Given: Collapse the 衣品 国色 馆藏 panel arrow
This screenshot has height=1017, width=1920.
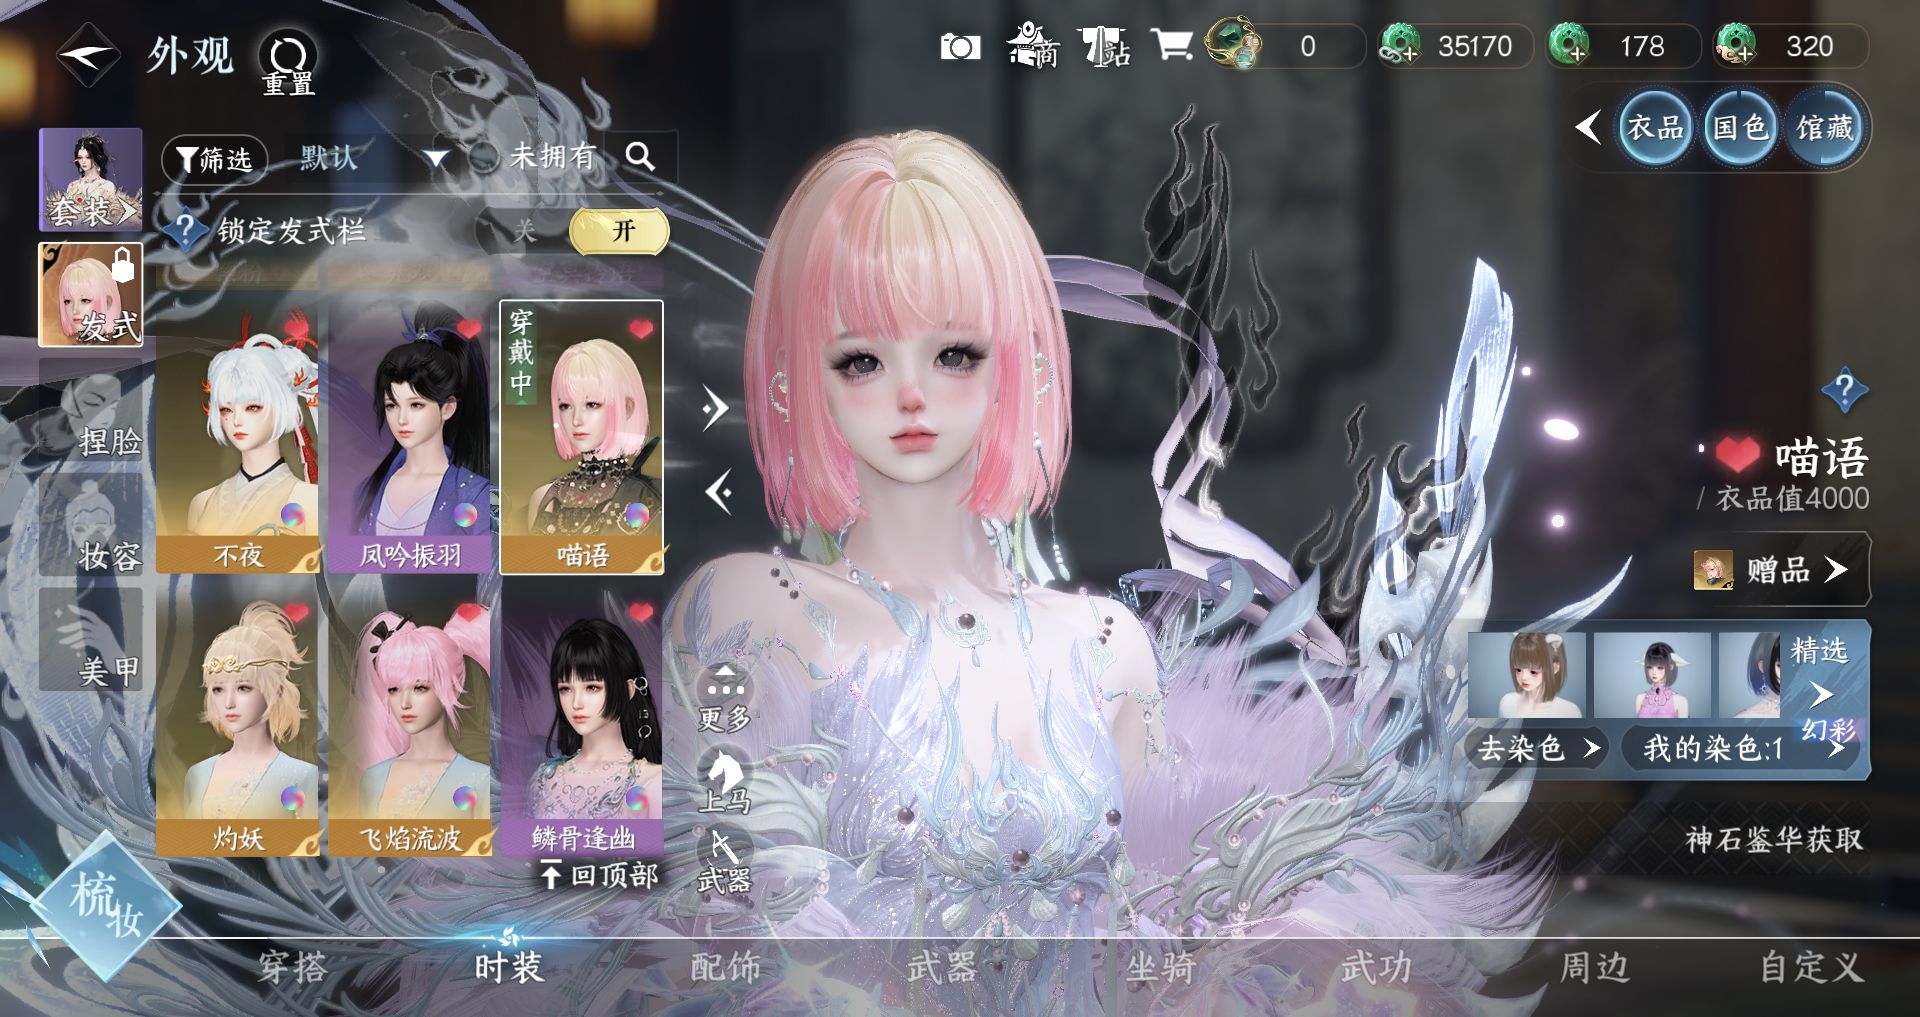Looking at the screenshot, I should coord(1587,127).
